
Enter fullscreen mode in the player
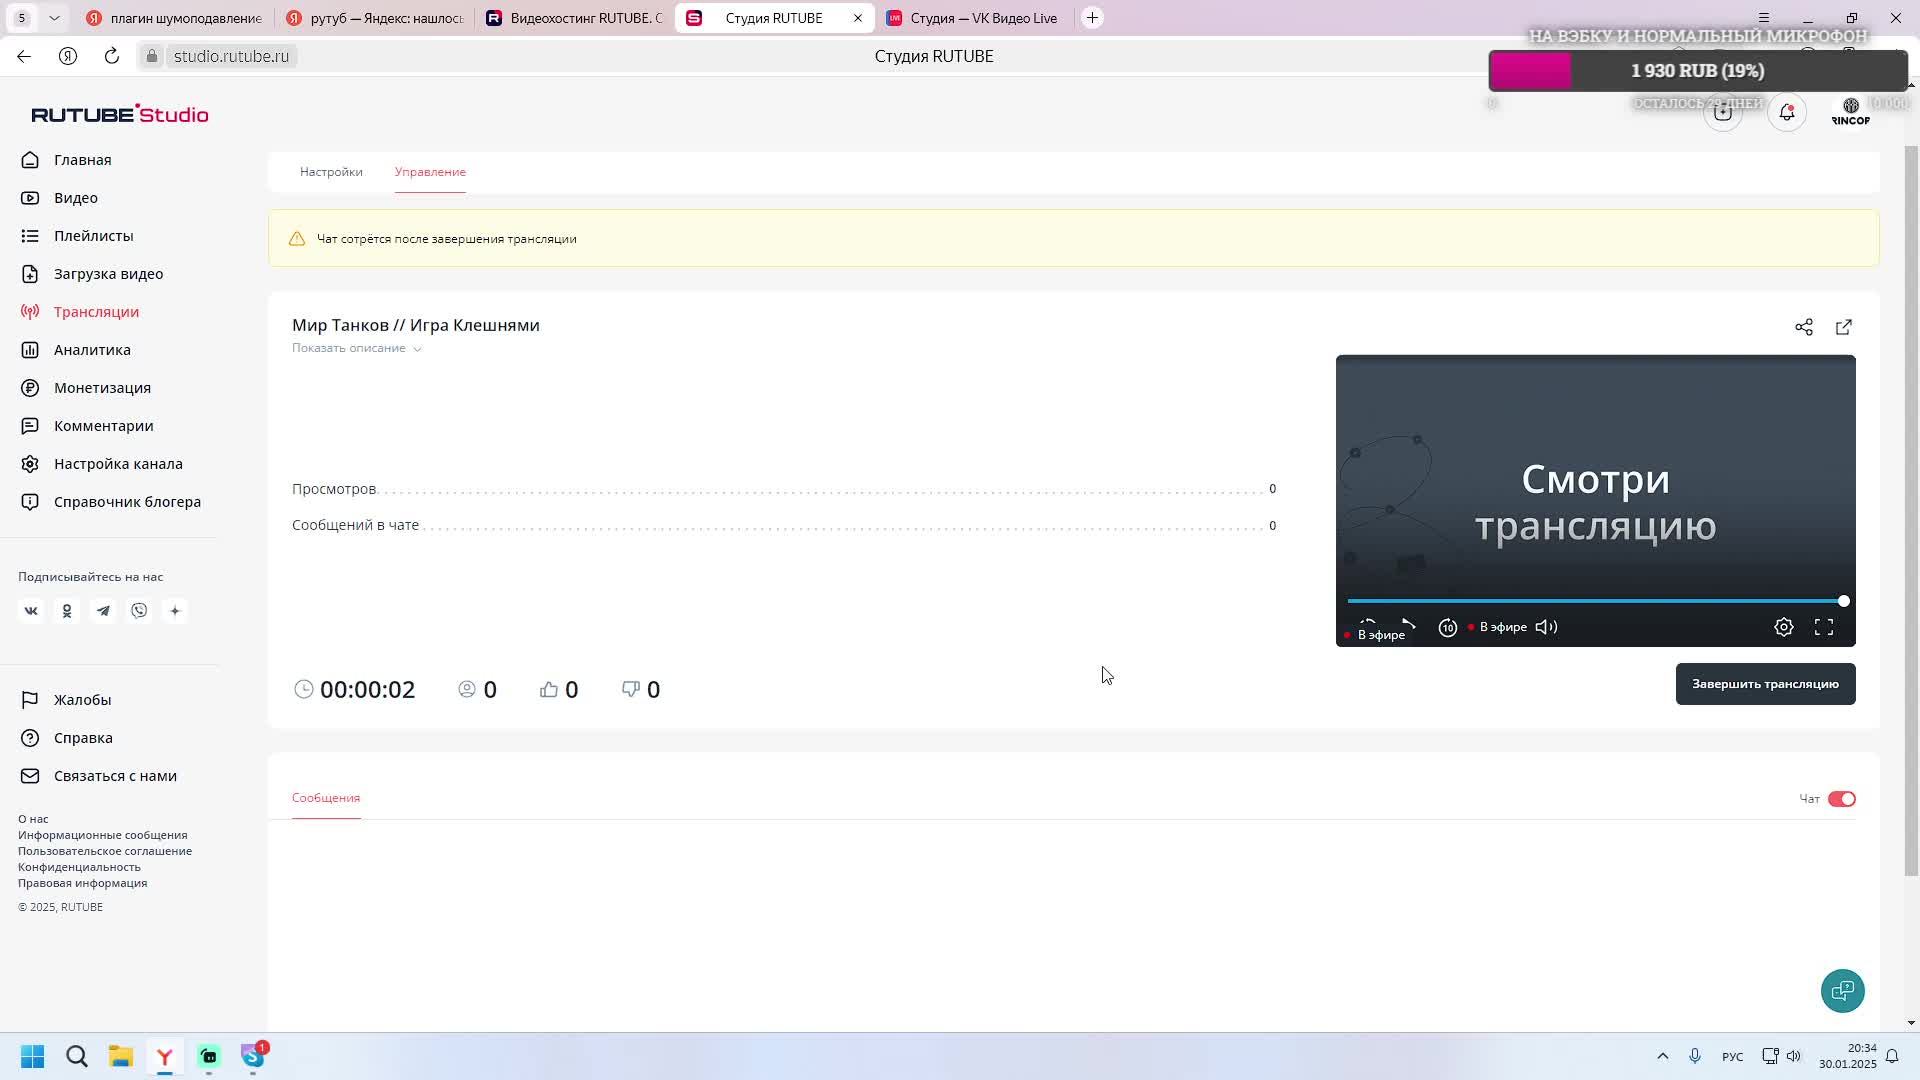1823,627
